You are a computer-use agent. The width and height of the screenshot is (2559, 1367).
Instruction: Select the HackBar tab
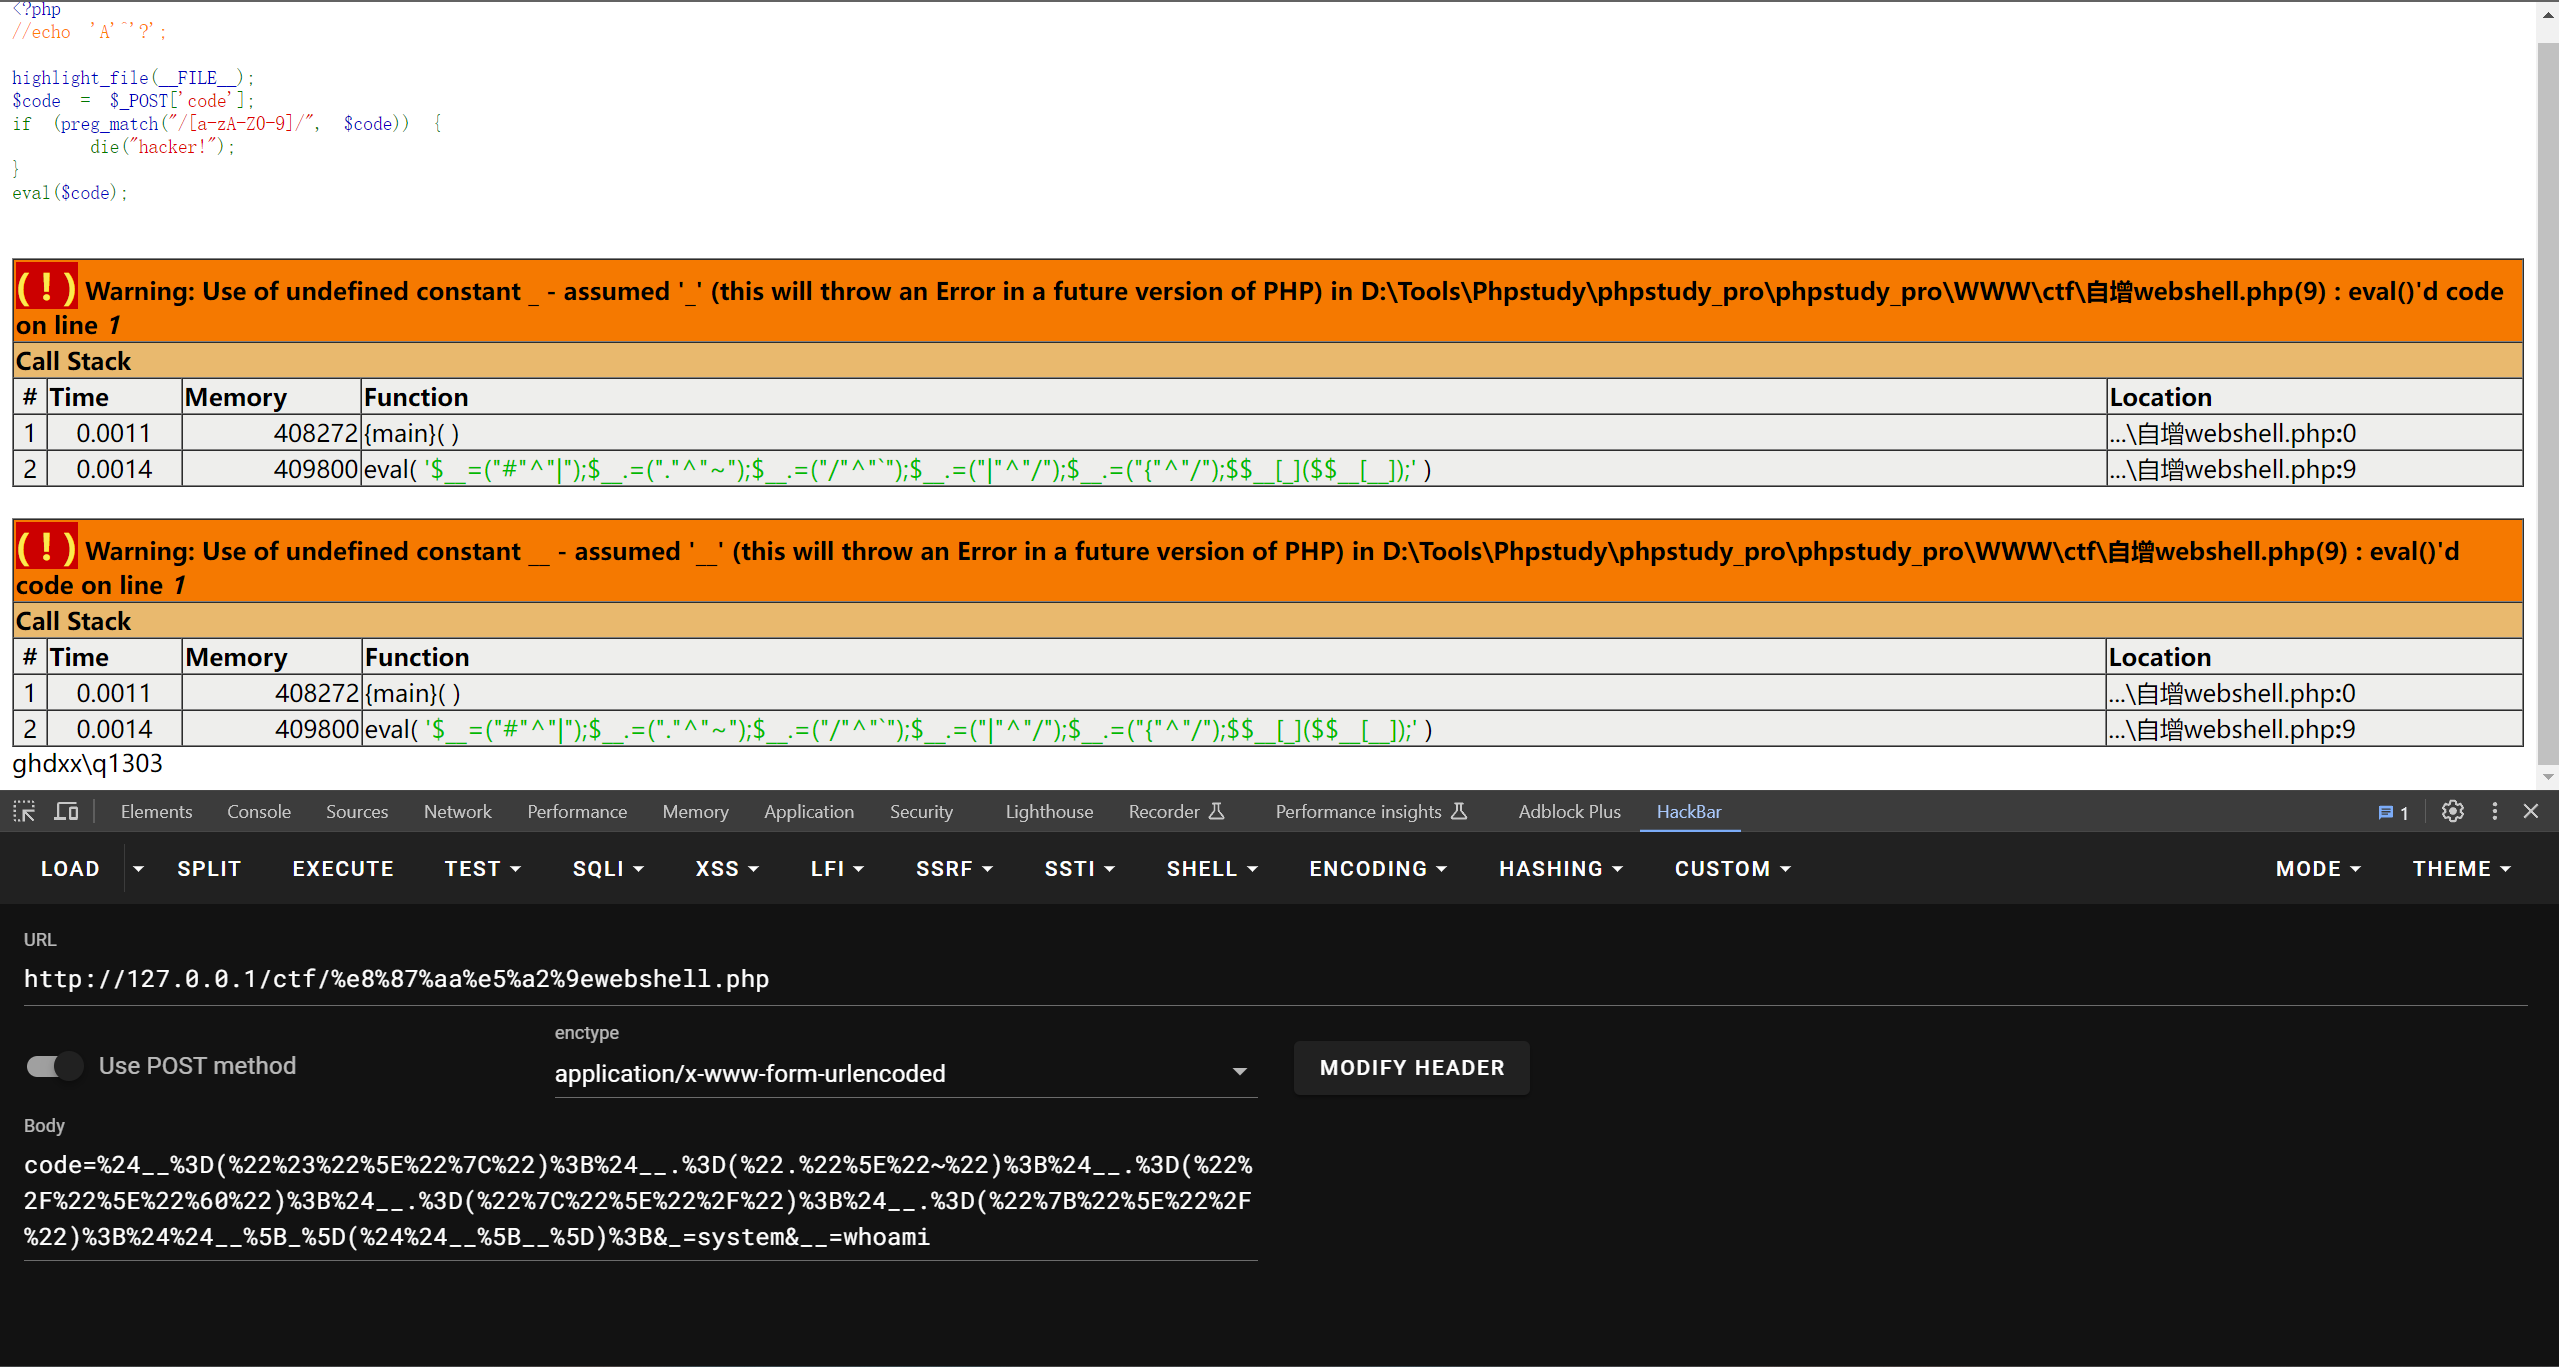(x=1689, y=811)
